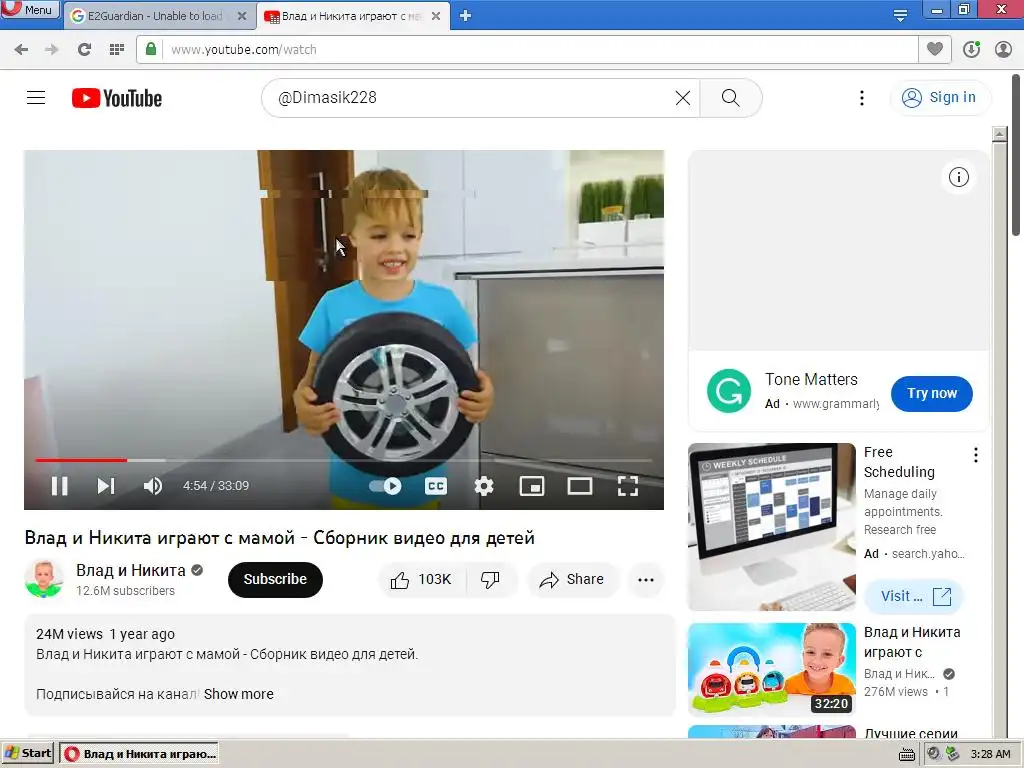Image resolution: width=1024 pixels, height=768 pixels.
Task: Open the Speed Dial grid
Action: tap(117, 49)
